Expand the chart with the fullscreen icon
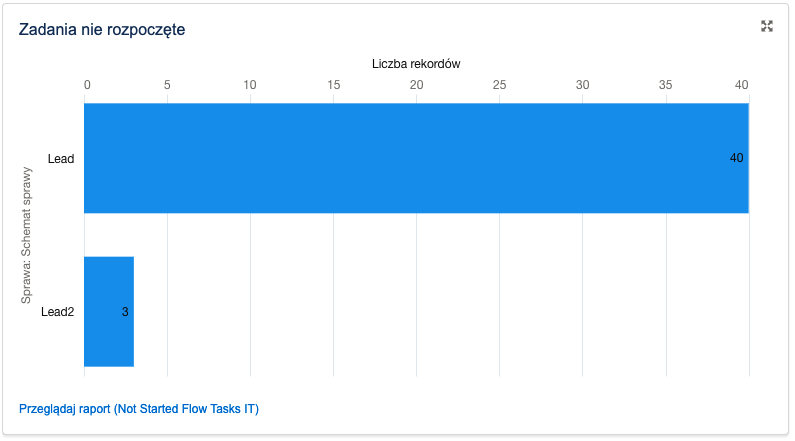The height and width of the screenshot is (441, 795). pyautogui.click(x=767, y=26)
